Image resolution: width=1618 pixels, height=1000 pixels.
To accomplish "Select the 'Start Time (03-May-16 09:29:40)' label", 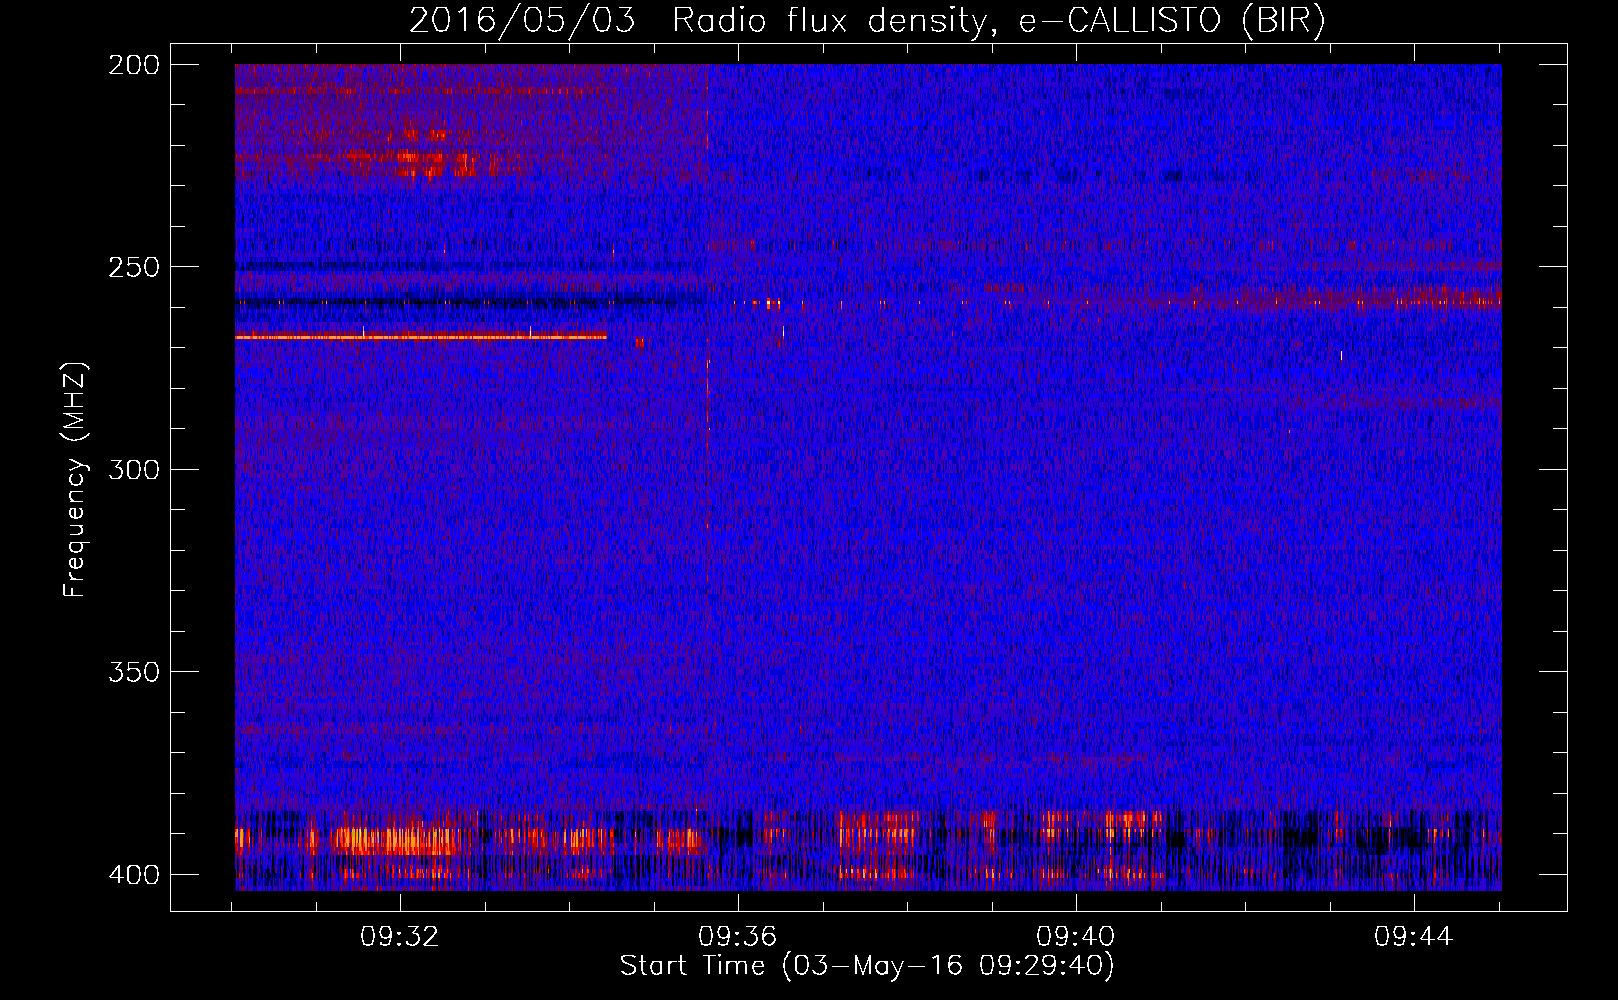I will click(867, 966).
